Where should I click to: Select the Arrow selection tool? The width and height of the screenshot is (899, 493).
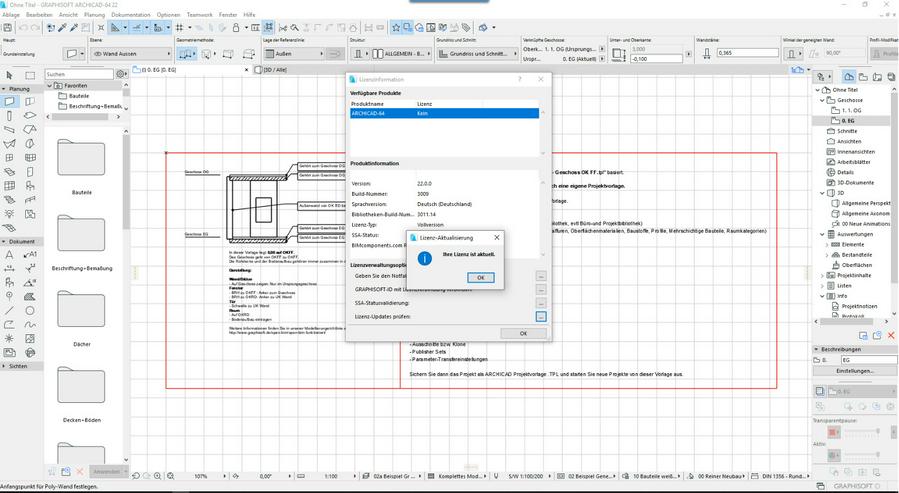[x=9, y=75]
